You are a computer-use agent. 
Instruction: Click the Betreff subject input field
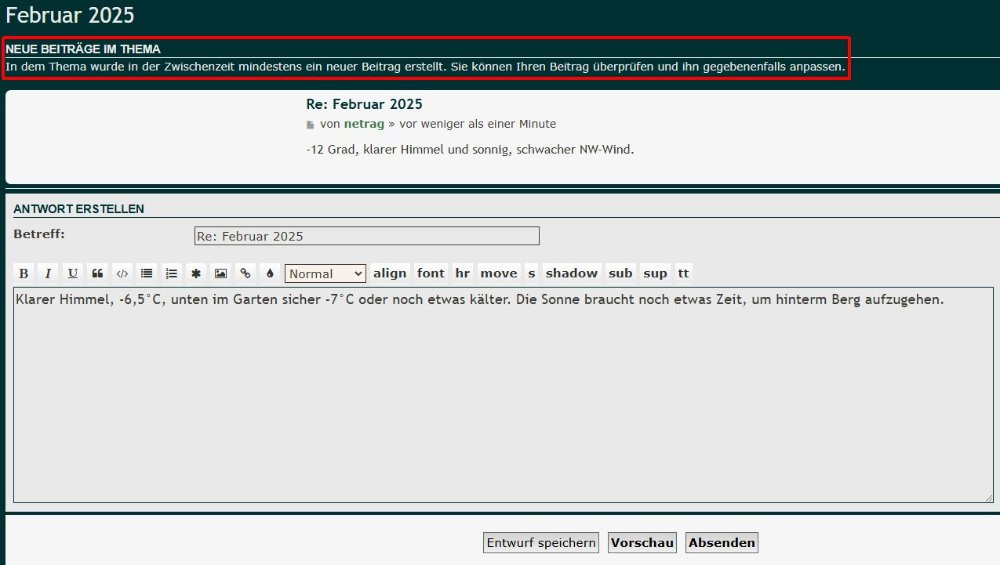click(x=366, y=236)
